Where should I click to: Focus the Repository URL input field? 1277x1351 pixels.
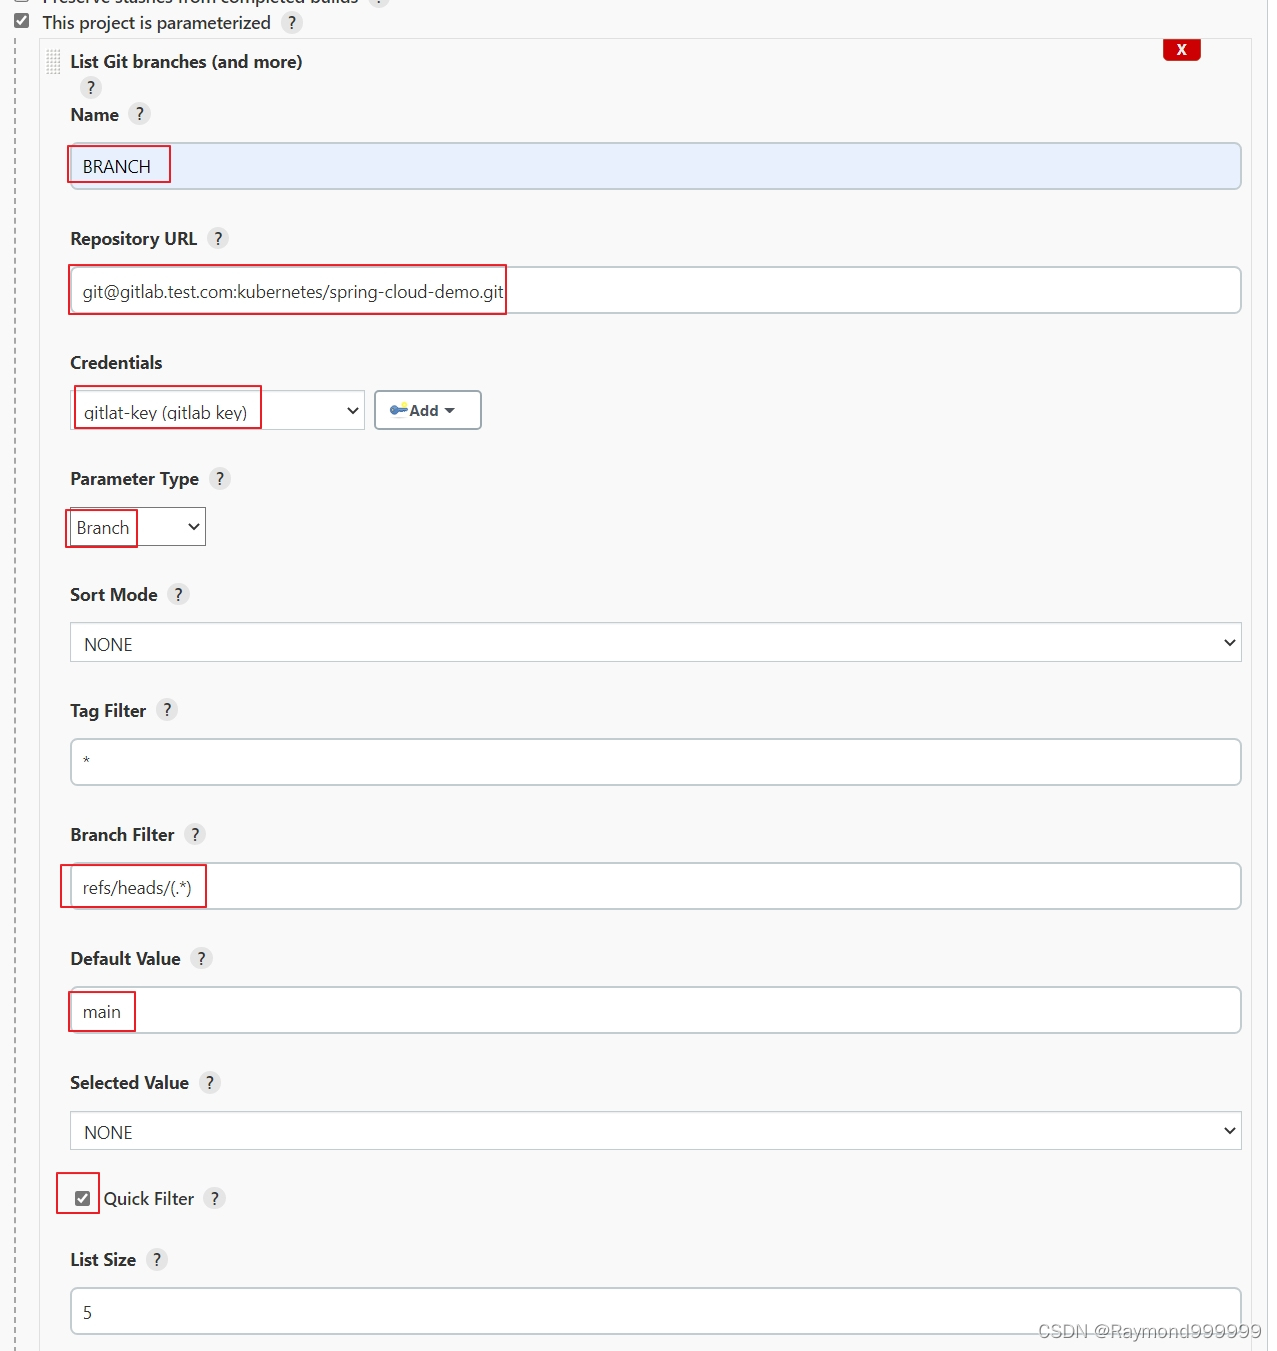655,290
